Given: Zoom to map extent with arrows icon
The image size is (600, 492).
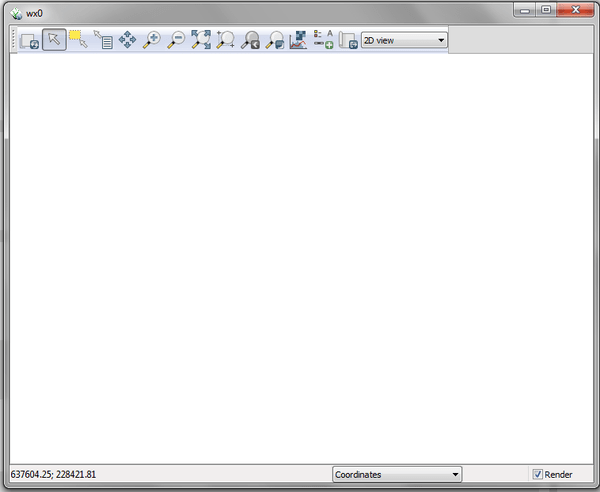Looking at the screenshot, I should 201,40.
